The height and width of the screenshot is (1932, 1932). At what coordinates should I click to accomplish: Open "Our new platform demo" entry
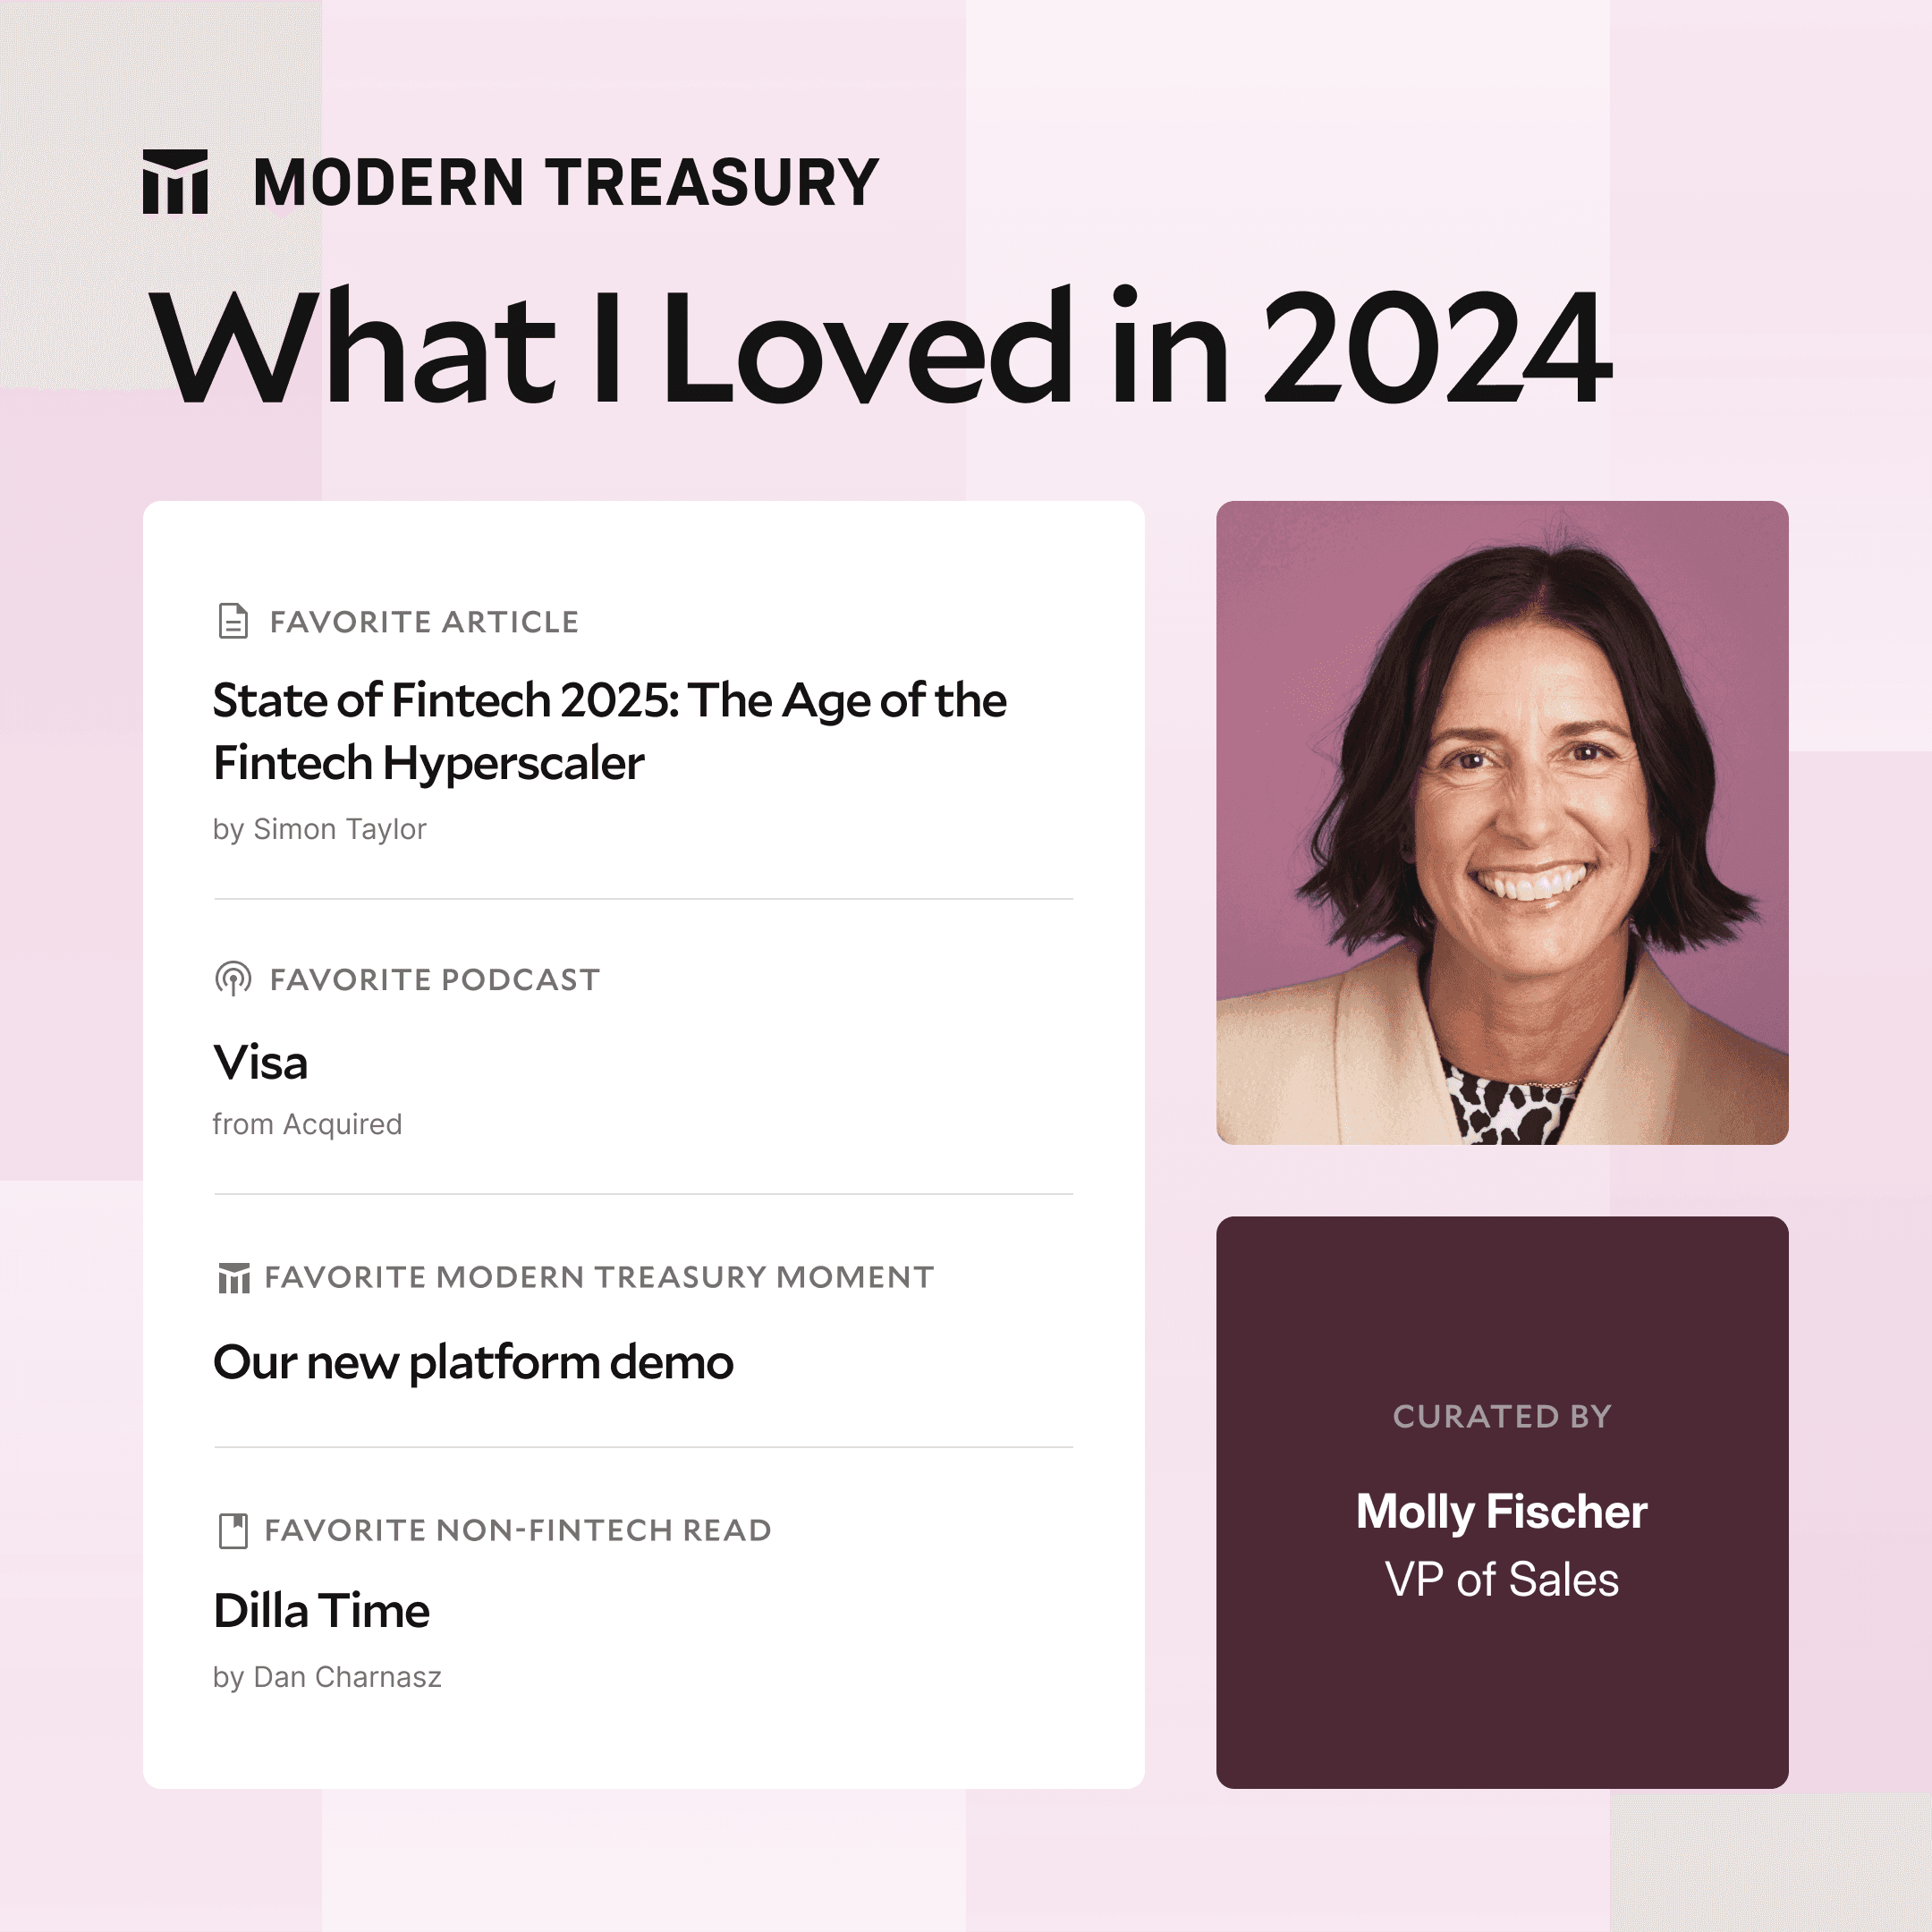[473, 1362]
